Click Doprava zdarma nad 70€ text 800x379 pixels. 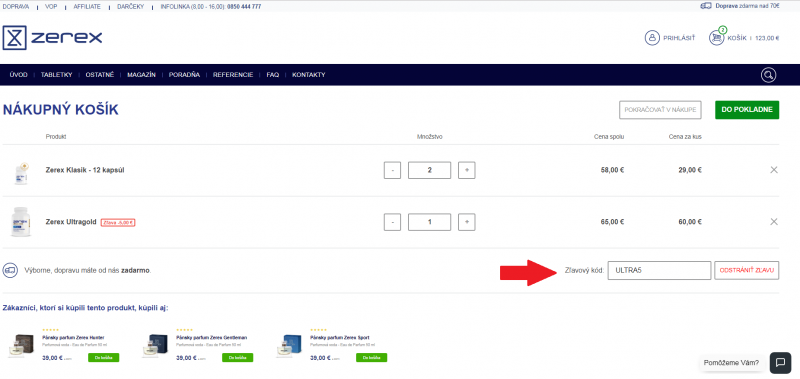747,6
